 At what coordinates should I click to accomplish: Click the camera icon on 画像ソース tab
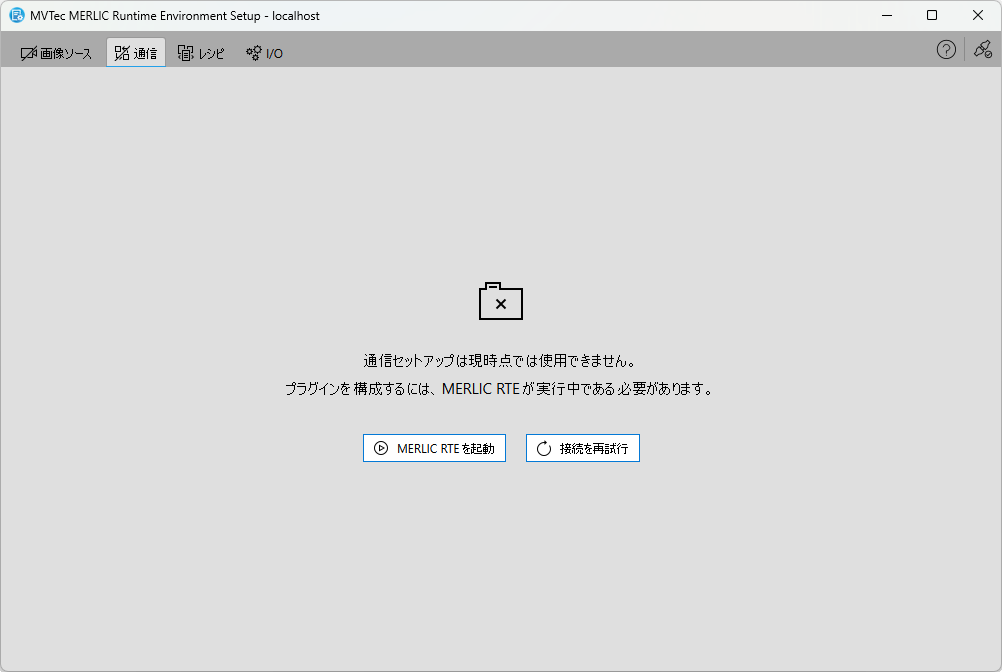point(28,53)
